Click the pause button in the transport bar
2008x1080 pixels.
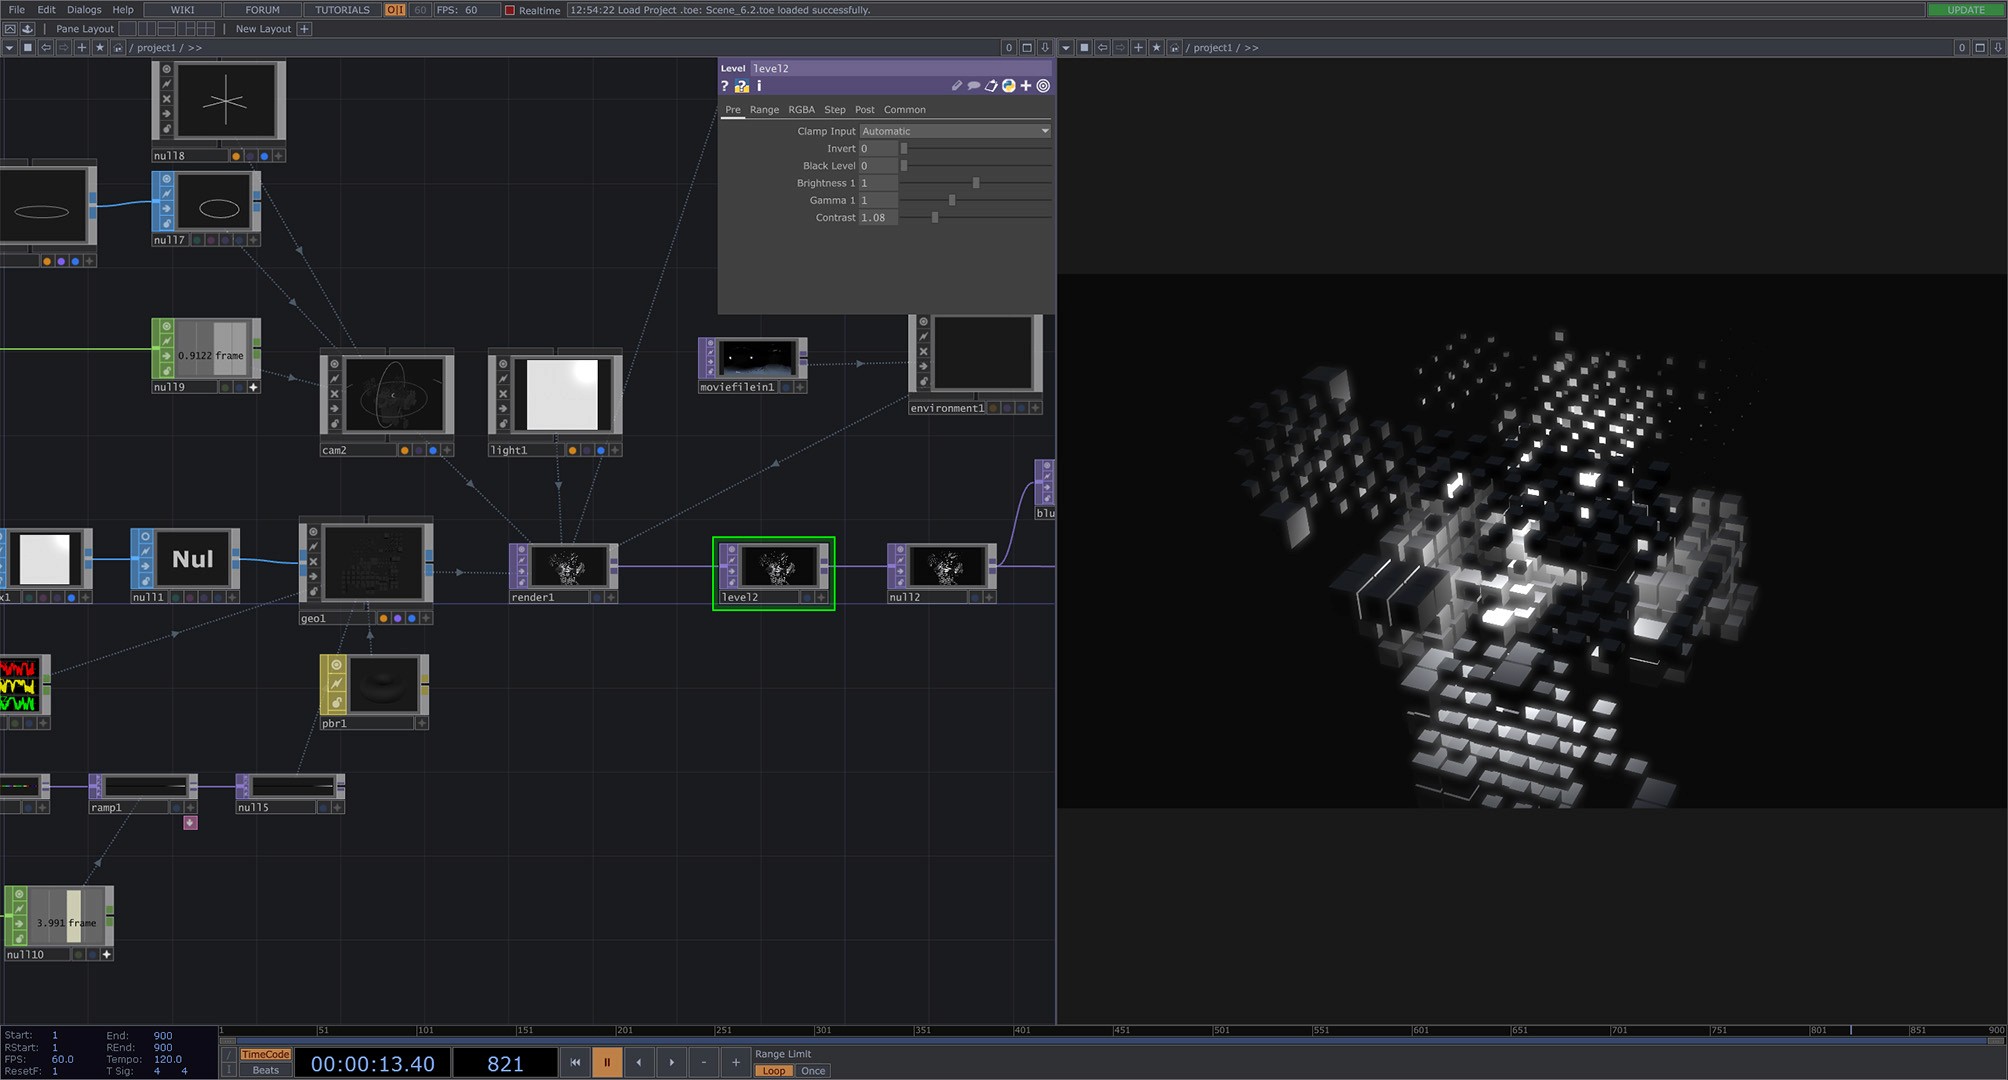606,1062
